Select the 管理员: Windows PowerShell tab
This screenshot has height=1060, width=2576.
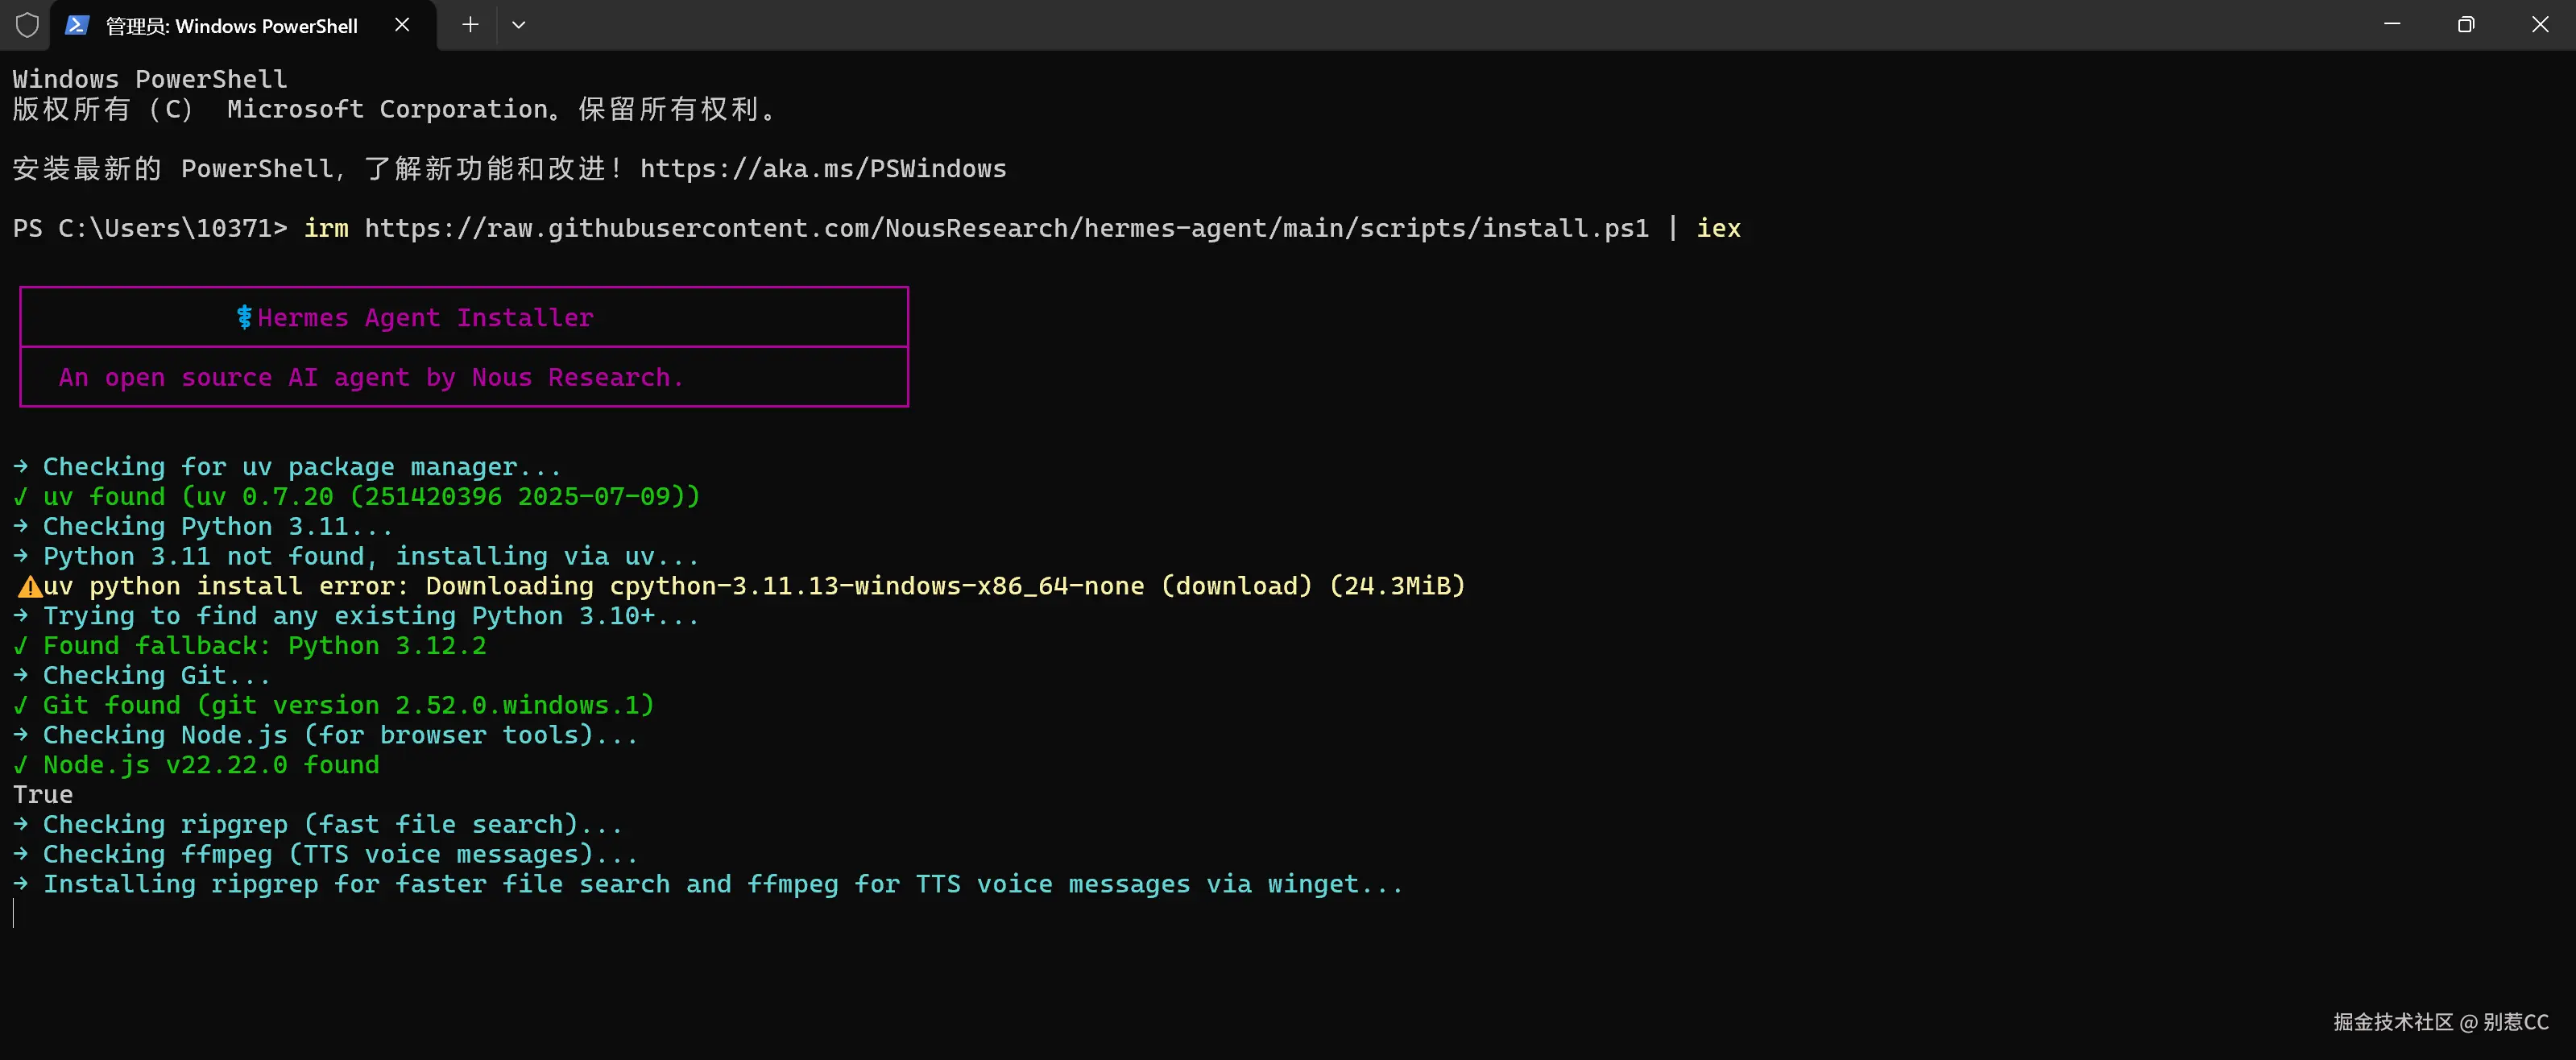point(231,26)
